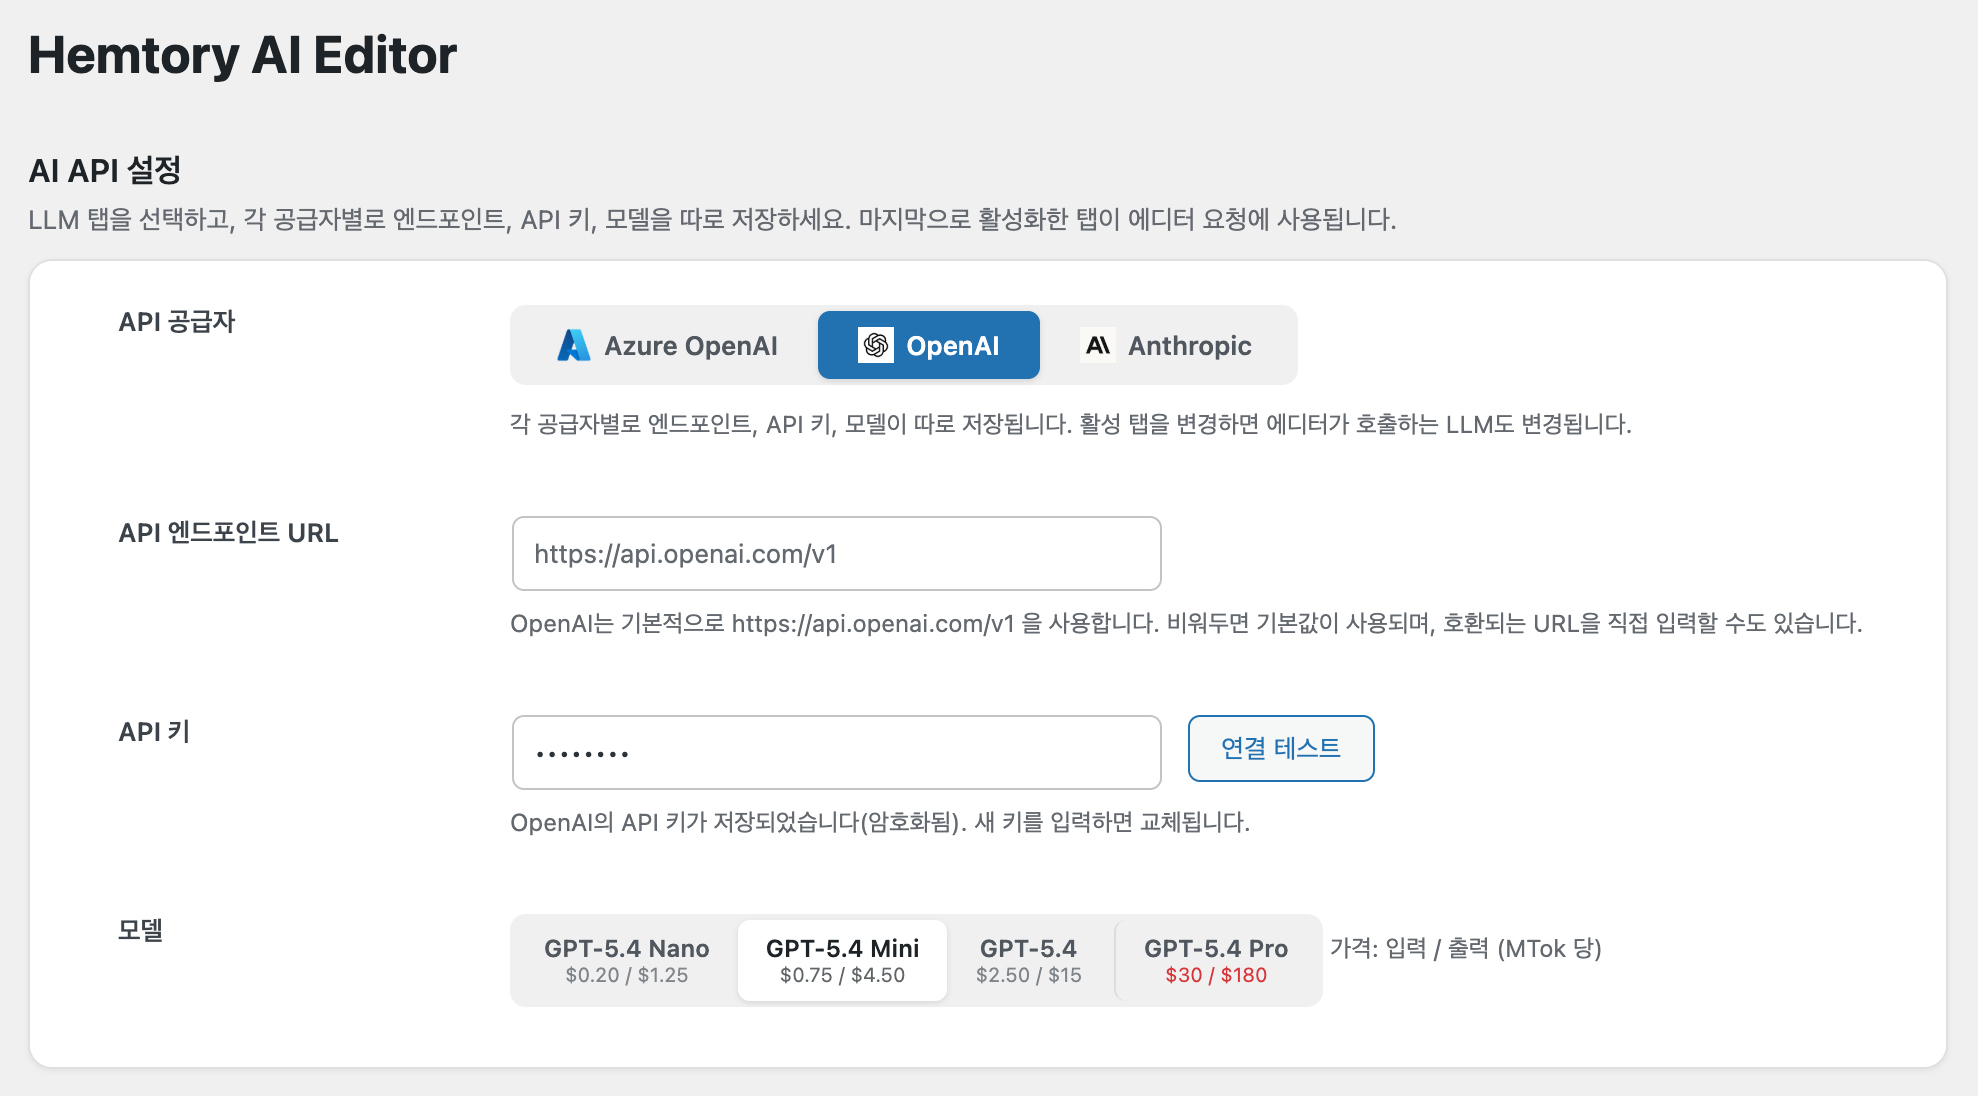Screen dimensions: 1978x1096
Task: Focus the API 엔드포인트 URL field
Action: click(837, 554)
